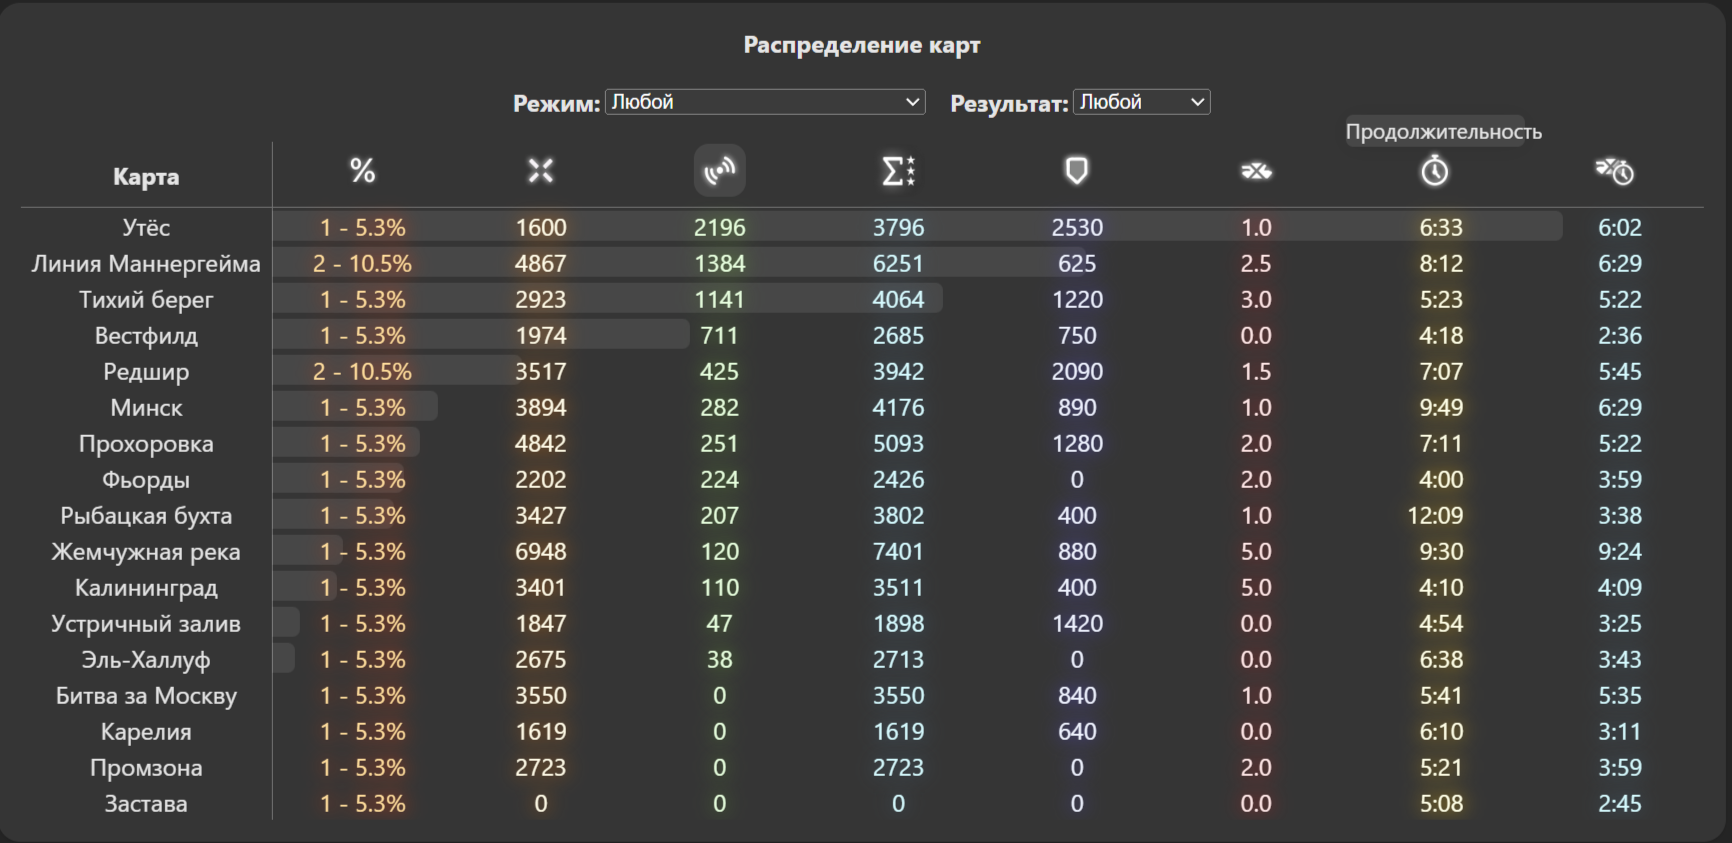Sort by sigma total damage icon
The height and width of the screenshot is (843, 1732).
tap(898, 171)
